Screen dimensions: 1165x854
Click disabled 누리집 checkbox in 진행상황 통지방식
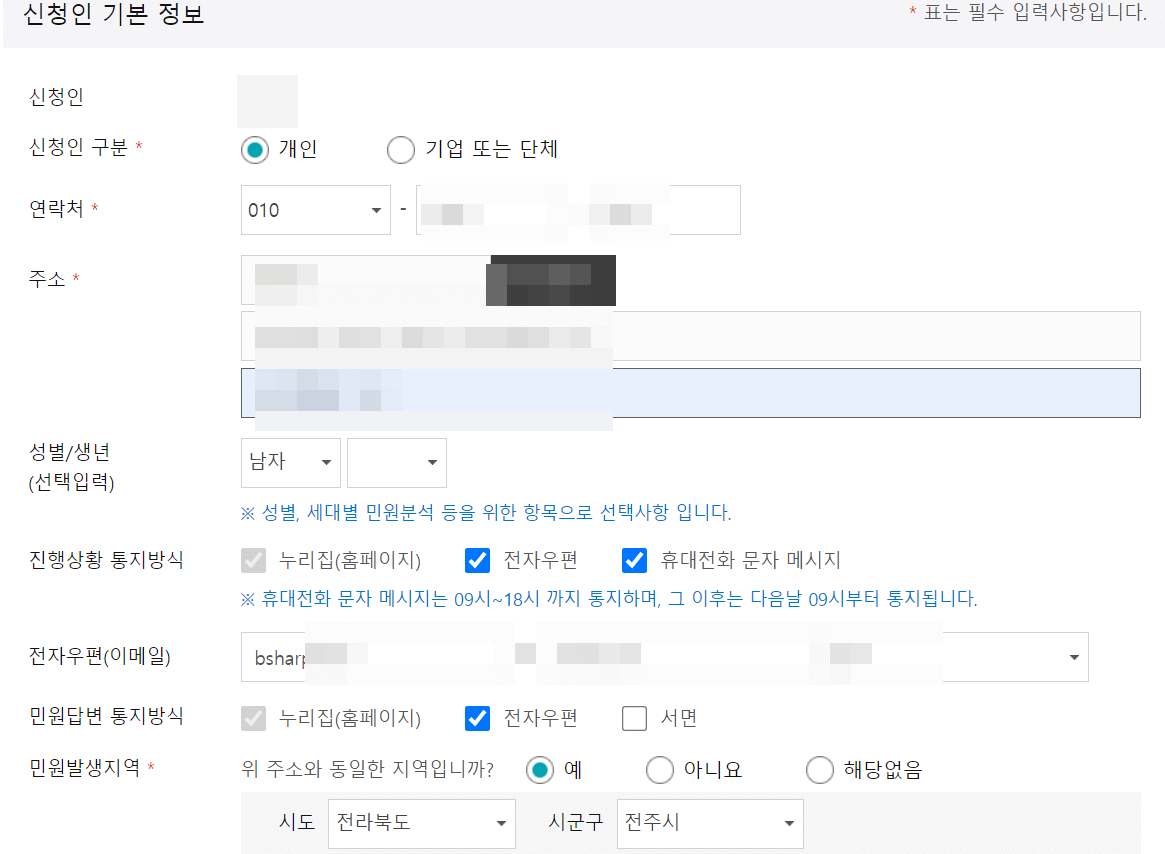pos(253,560)
